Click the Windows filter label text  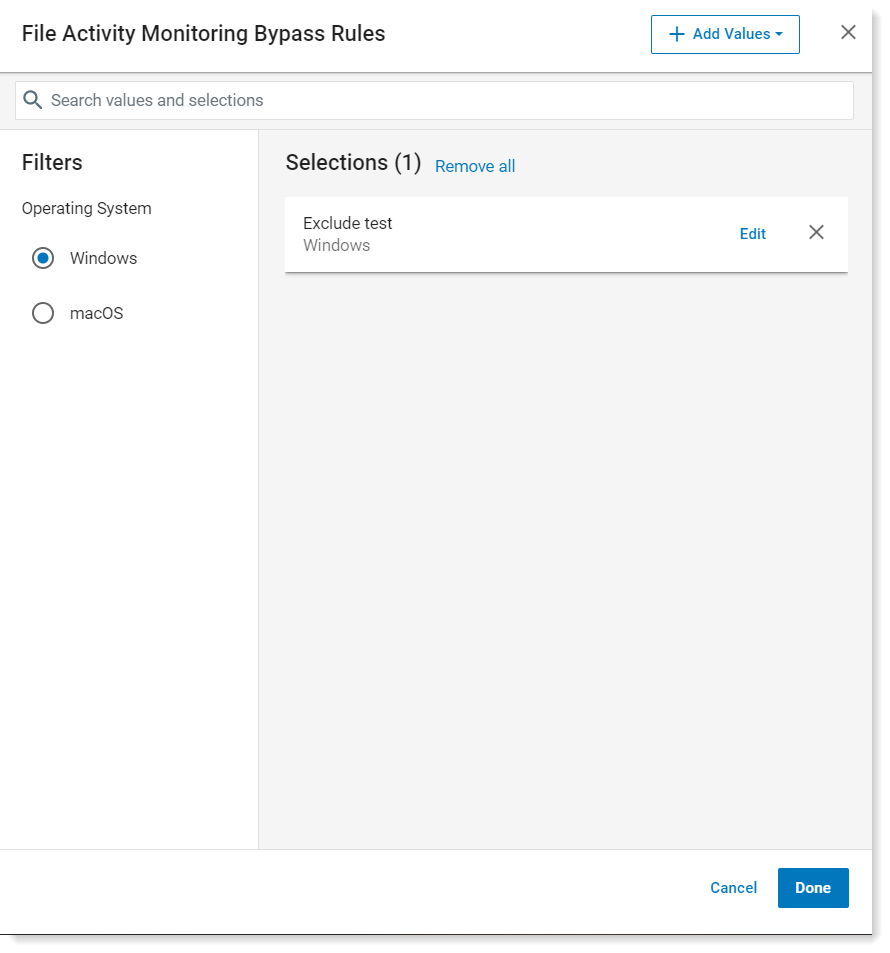[103, 258]
